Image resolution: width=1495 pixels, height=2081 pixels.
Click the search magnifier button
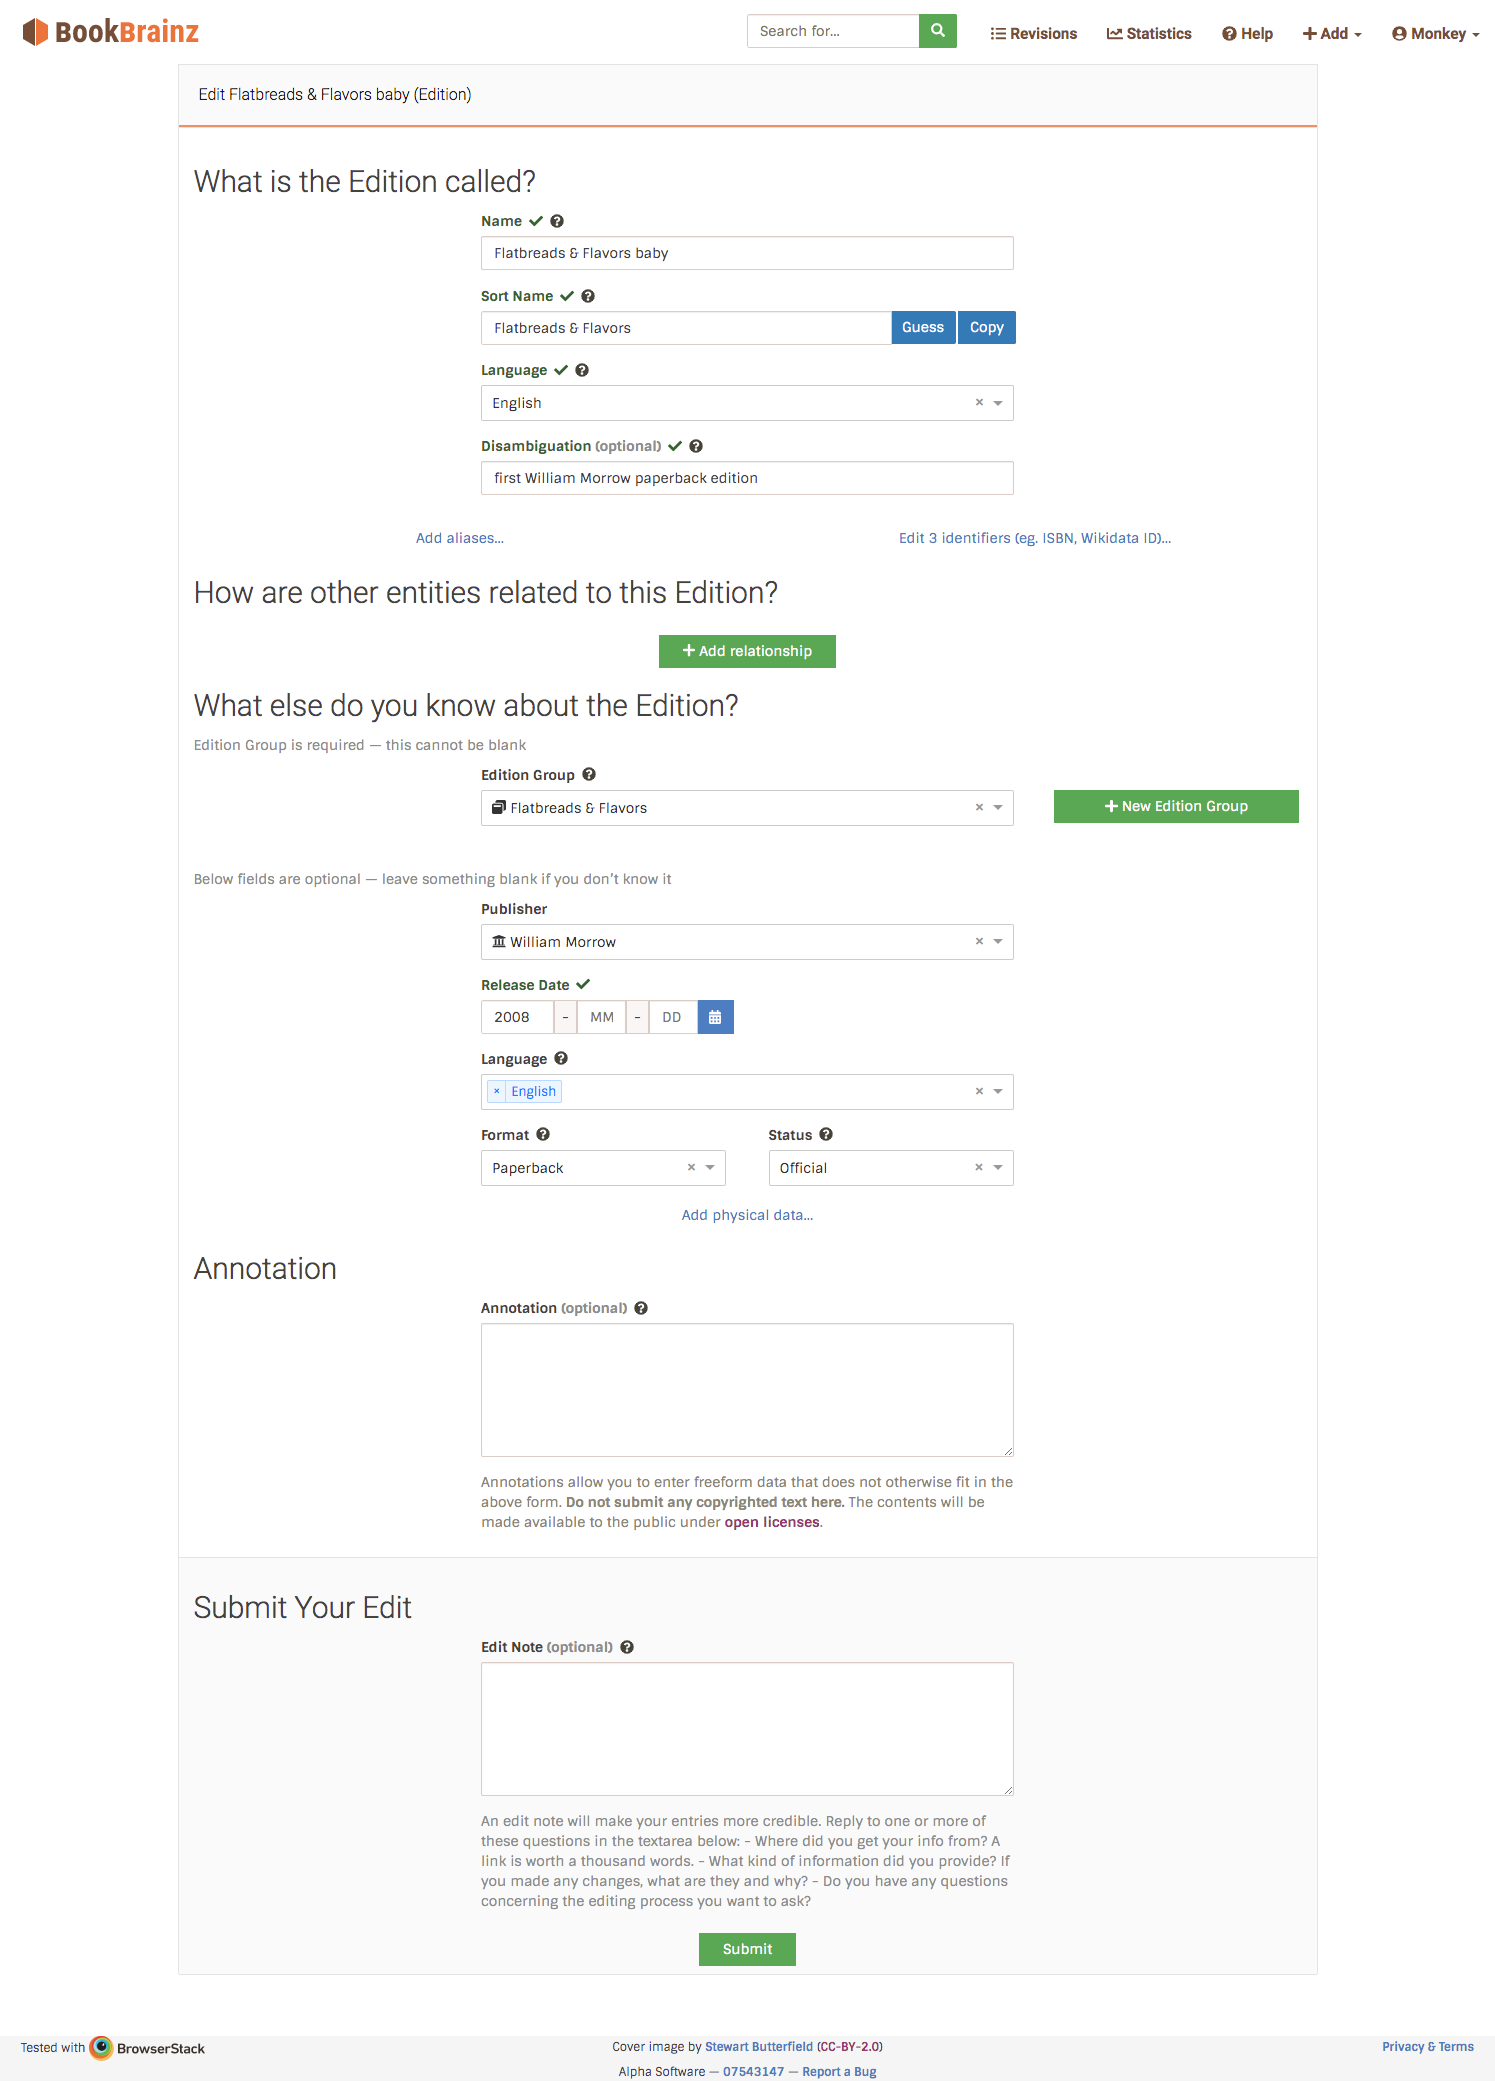[x=937, y=31]
